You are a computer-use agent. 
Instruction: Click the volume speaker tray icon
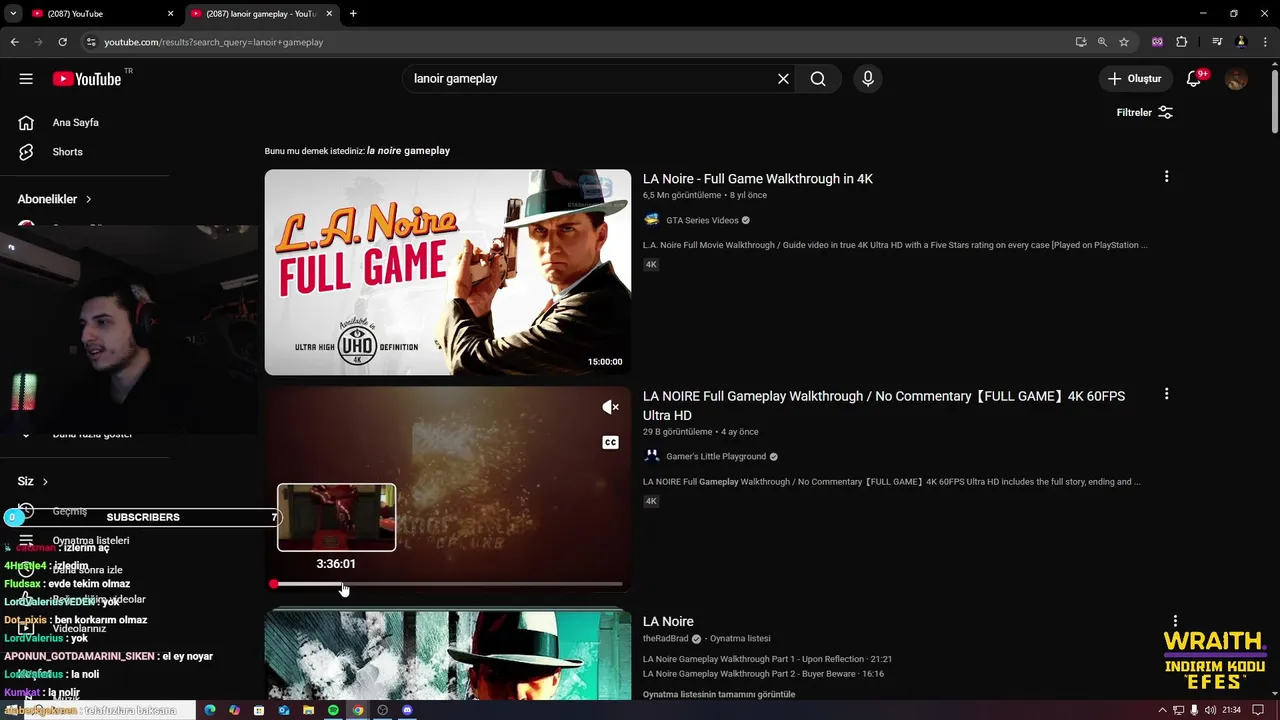coord(1211,710)
